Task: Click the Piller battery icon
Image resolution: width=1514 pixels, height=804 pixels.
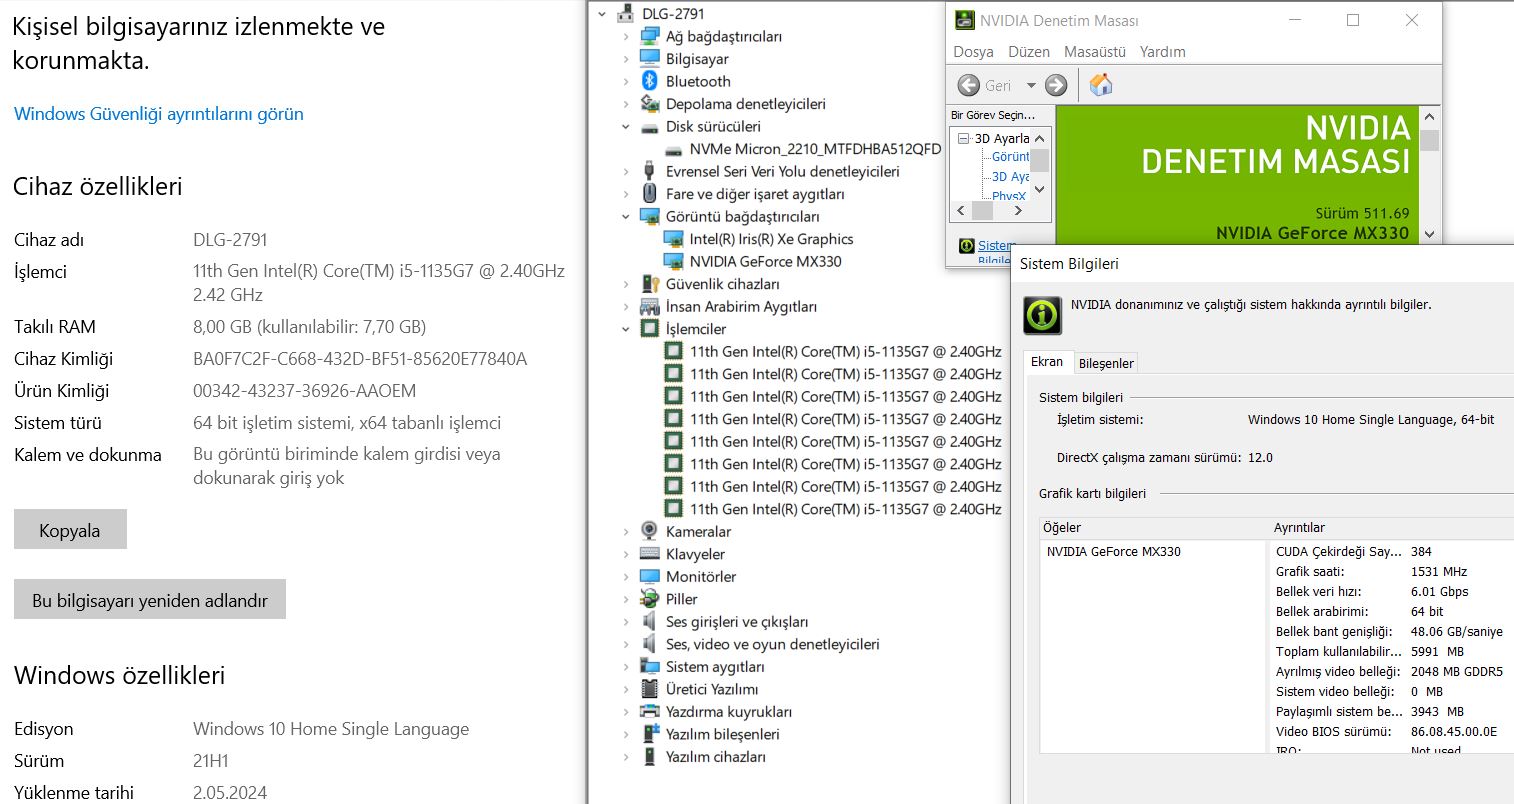Action: (x=650, y=599)
